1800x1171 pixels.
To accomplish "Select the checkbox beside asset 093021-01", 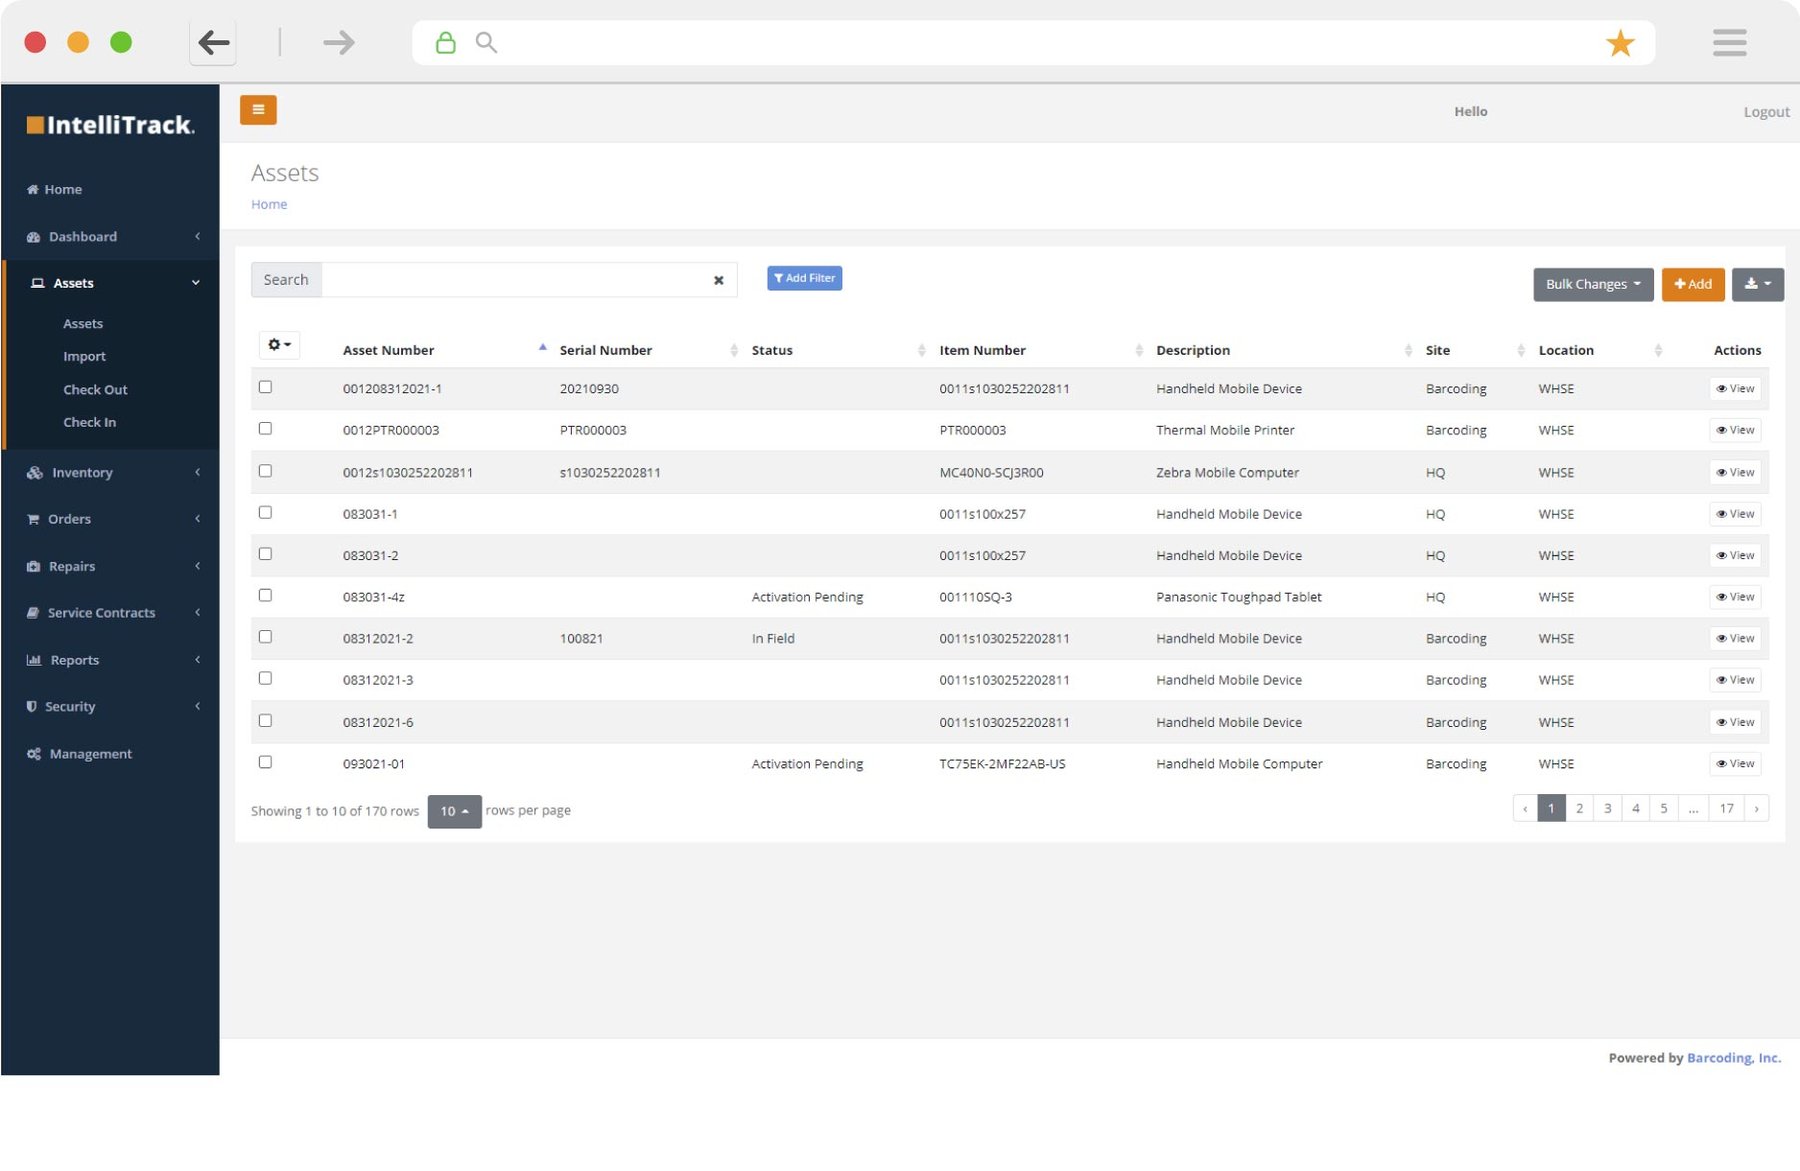I will pos(265,761).
